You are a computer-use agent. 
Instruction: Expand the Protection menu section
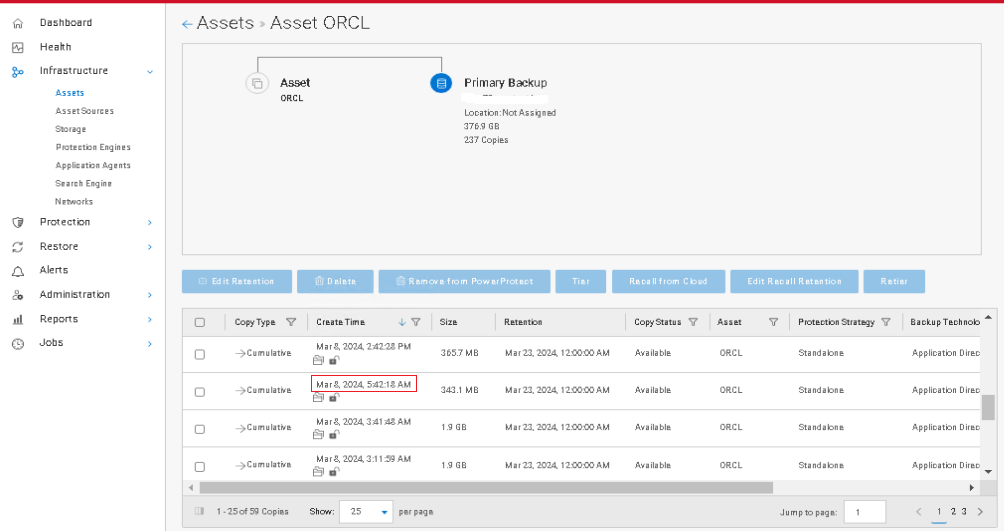pos(150,222)
